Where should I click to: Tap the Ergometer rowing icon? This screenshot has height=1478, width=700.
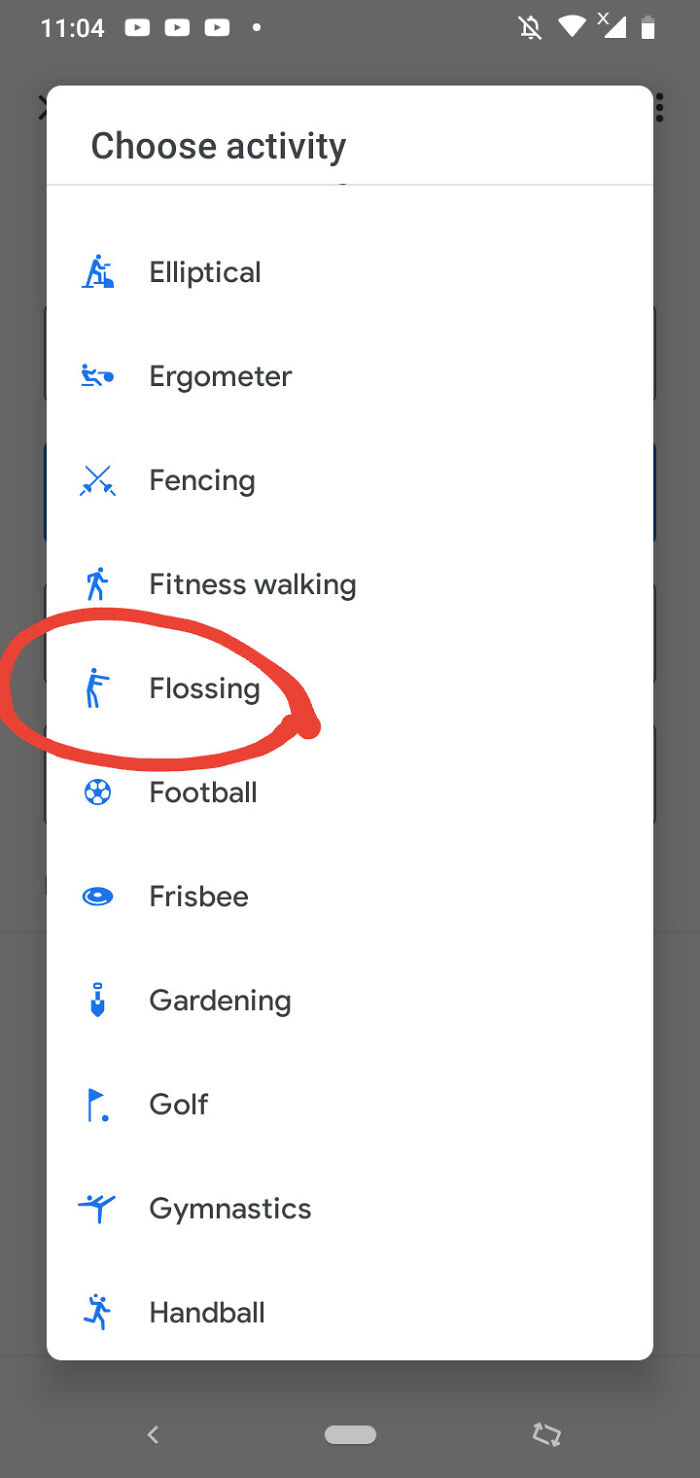point(96,375)
